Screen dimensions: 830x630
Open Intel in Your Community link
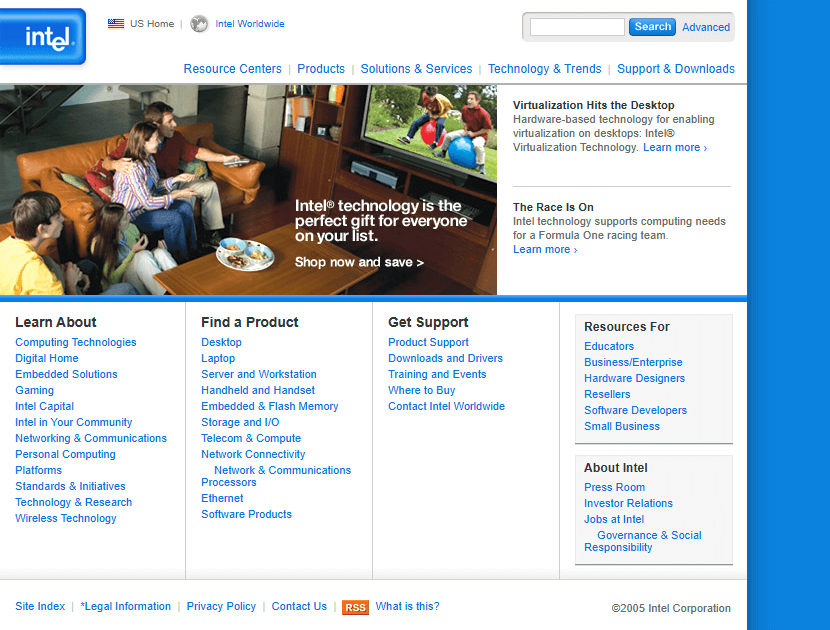(74, 422)
